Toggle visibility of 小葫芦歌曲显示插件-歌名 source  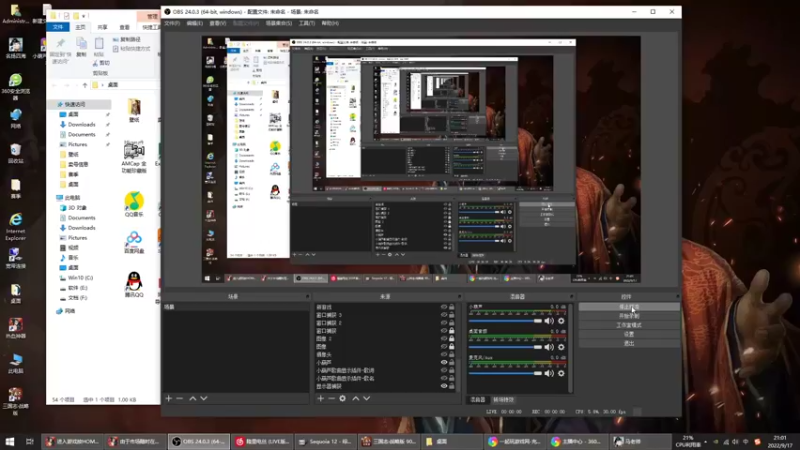444,378
